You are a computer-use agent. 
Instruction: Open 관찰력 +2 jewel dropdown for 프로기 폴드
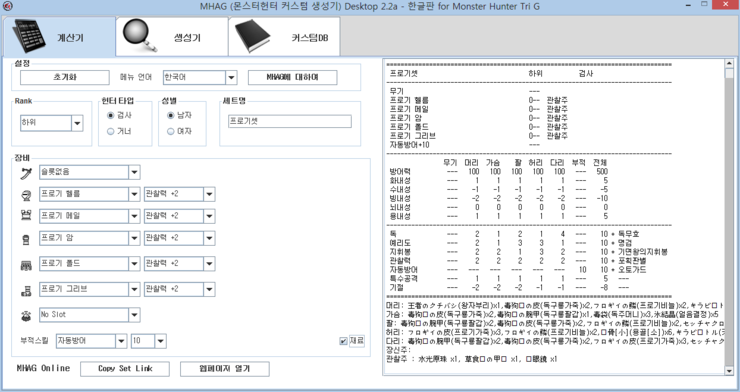(210, 264)
